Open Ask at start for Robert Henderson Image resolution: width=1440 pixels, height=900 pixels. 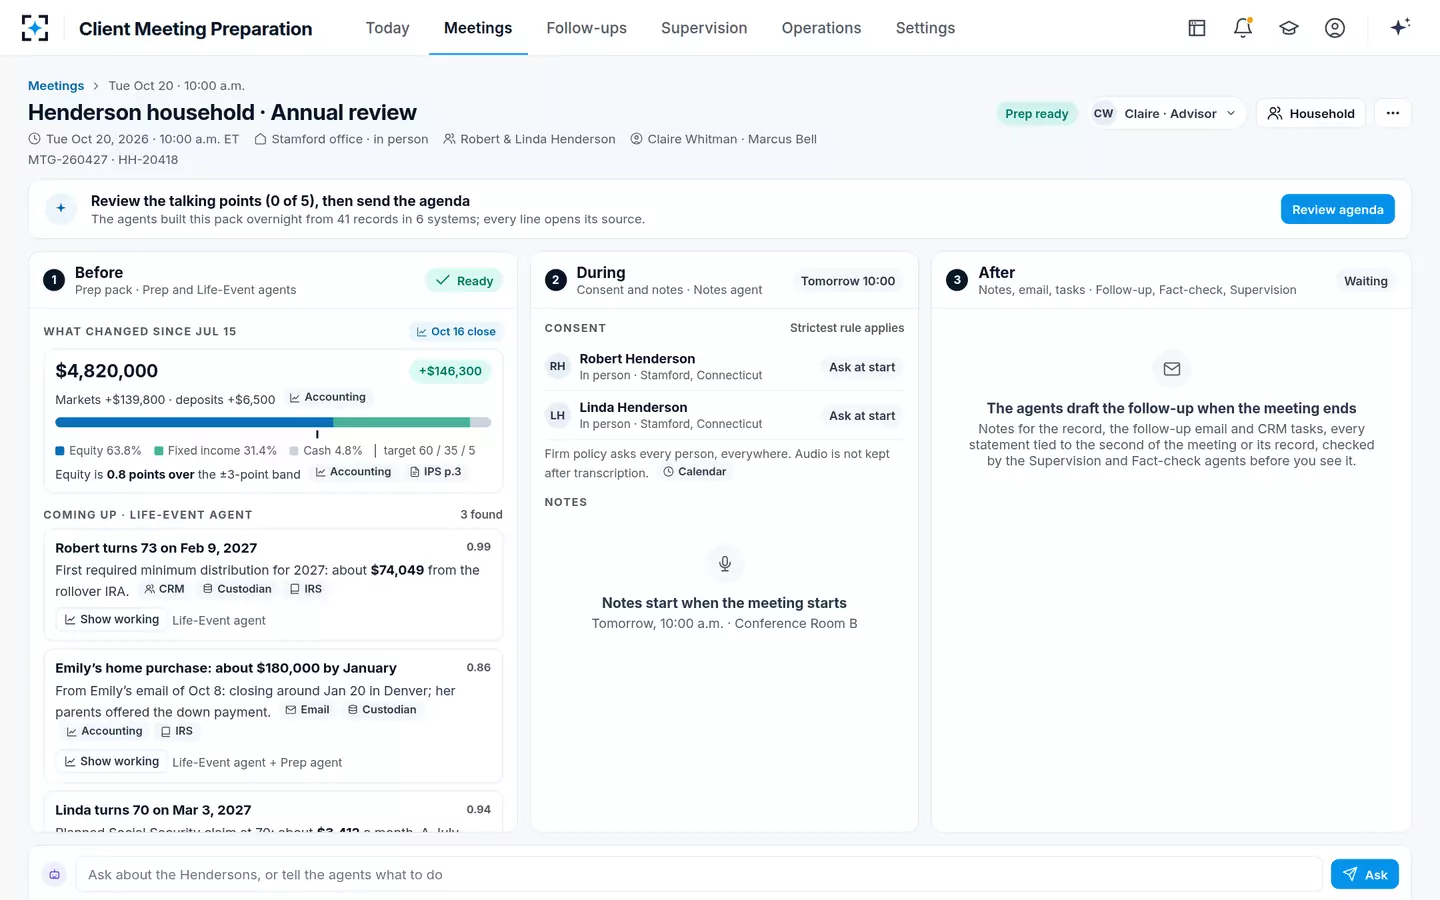(862, 367)
